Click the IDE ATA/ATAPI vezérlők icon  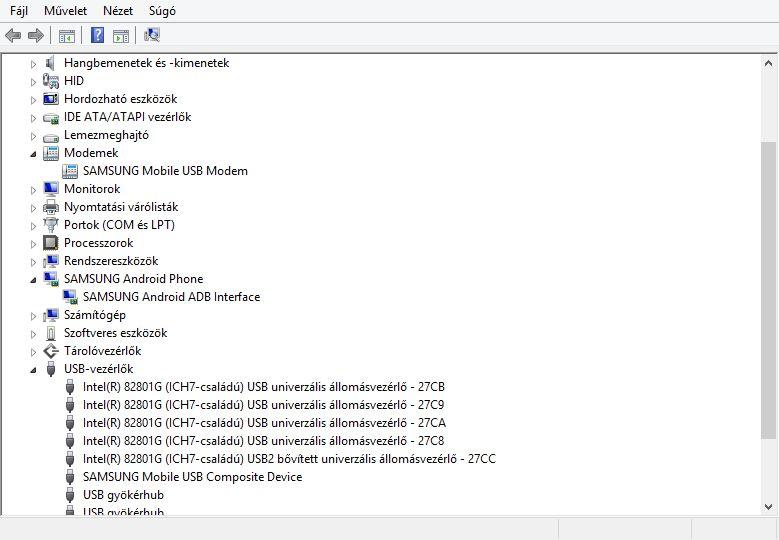click(x=51, y=118)
